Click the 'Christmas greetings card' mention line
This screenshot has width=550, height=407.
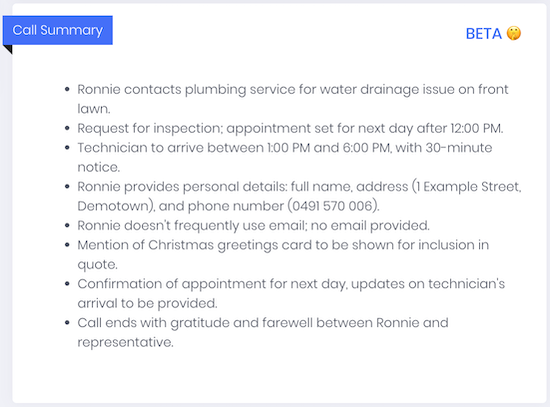[283, 254]
